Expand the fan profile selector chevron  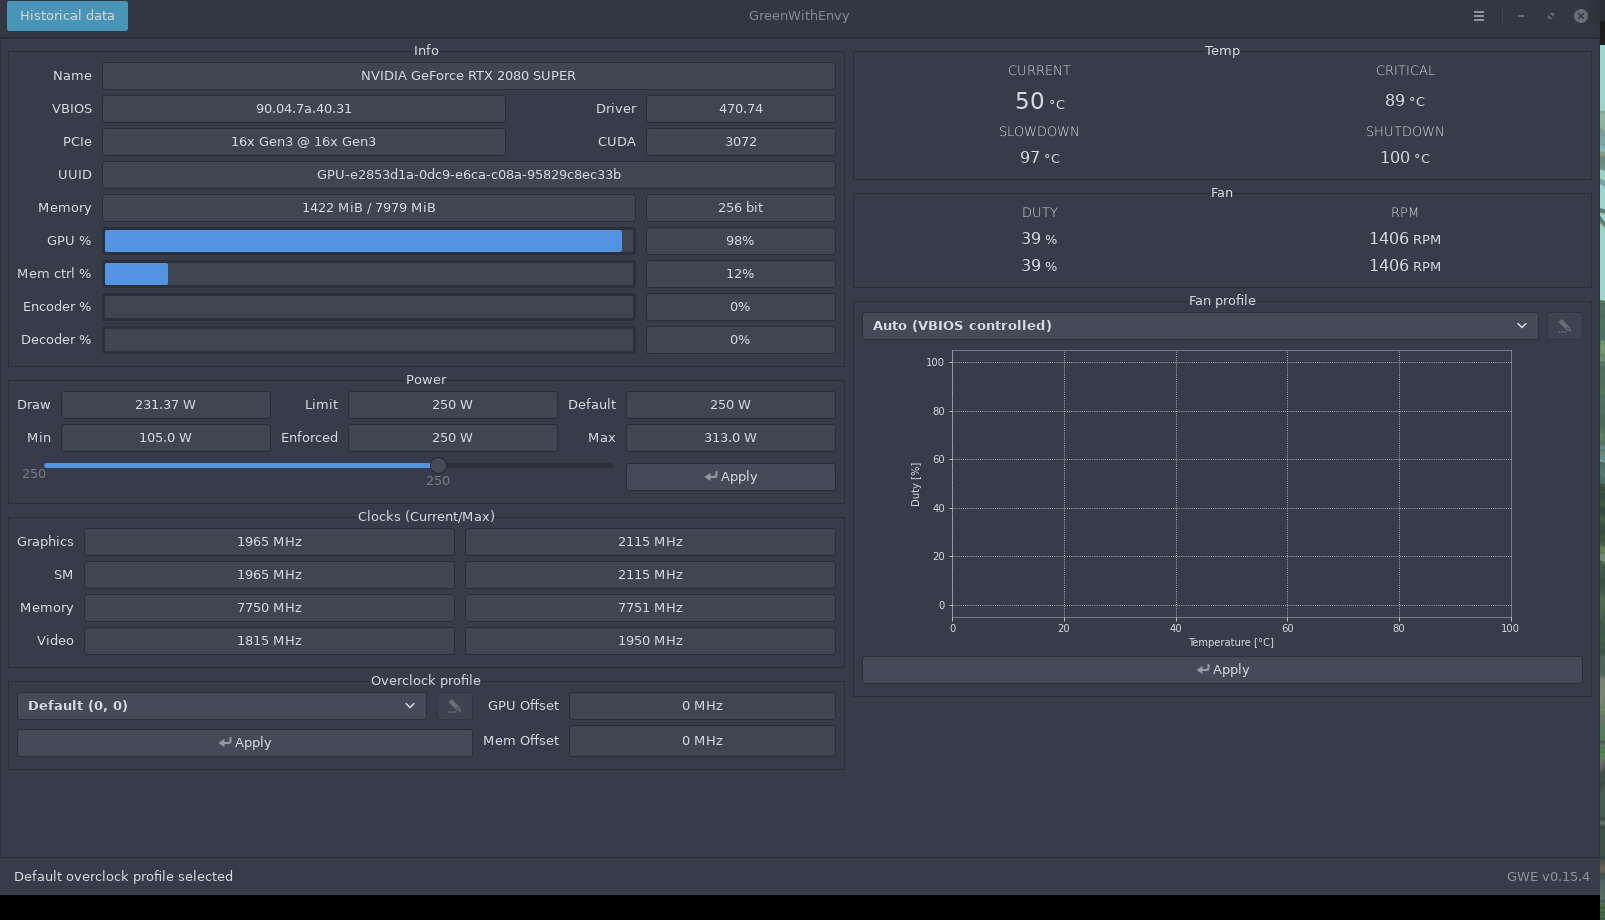pos(1522,325)
